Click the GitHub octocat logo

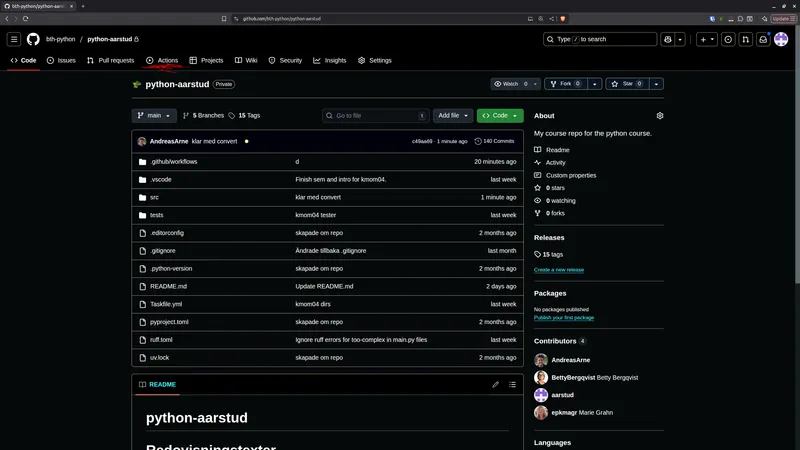point(33,39)
